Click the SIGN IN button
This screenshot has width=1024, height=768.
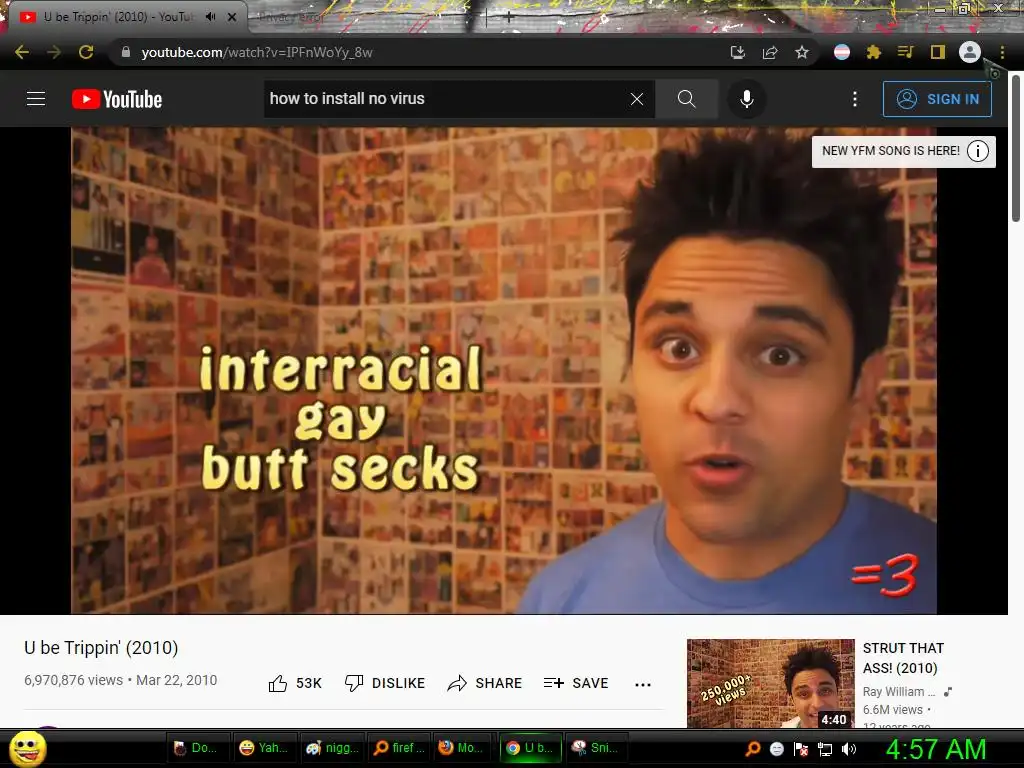pos(937,99)
